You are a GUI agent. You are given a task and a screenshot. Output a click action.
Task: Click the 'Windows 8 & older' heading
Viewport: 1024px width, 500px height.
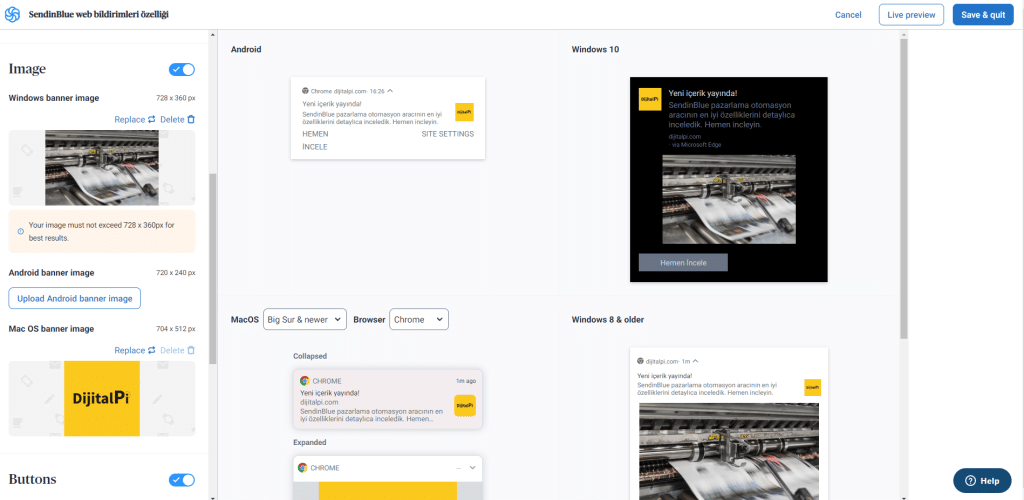[607, 319]
